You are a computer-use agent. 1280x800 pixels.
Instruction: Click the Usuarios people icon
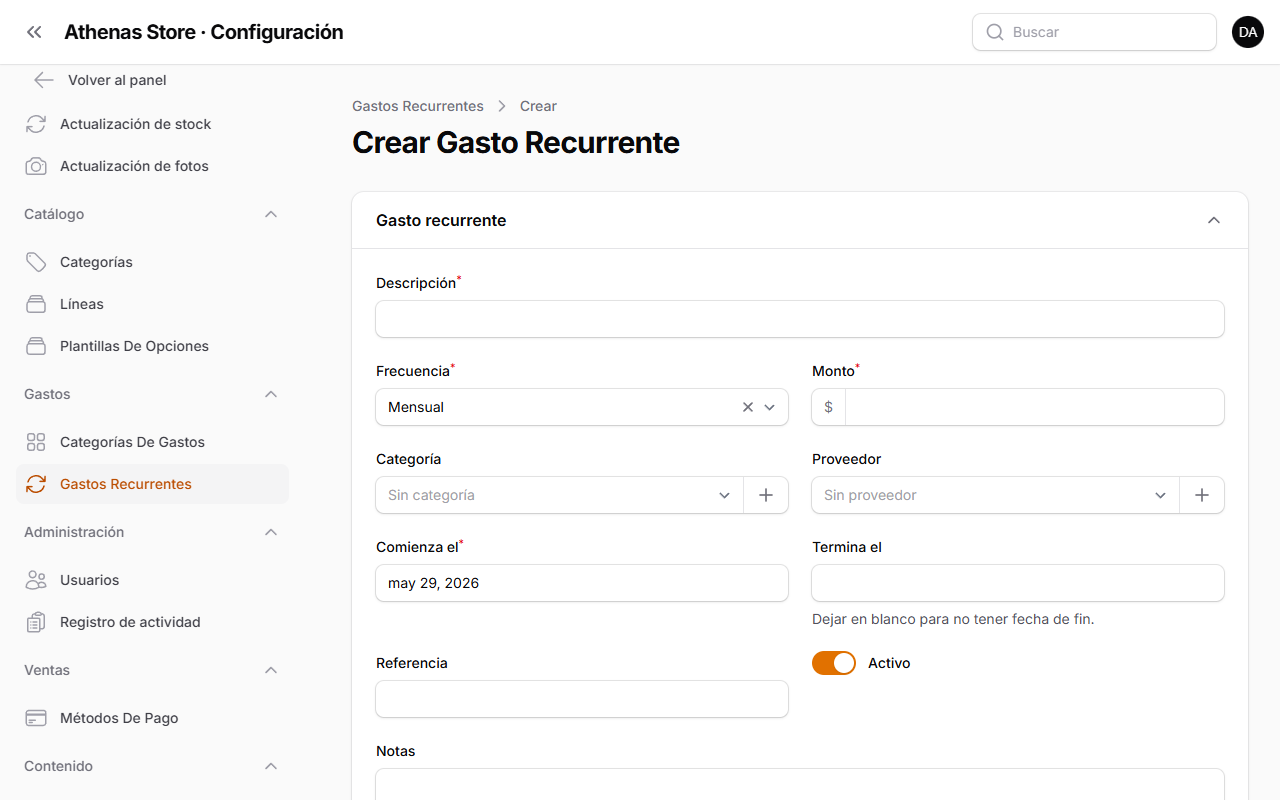click(x=36, y=580)
